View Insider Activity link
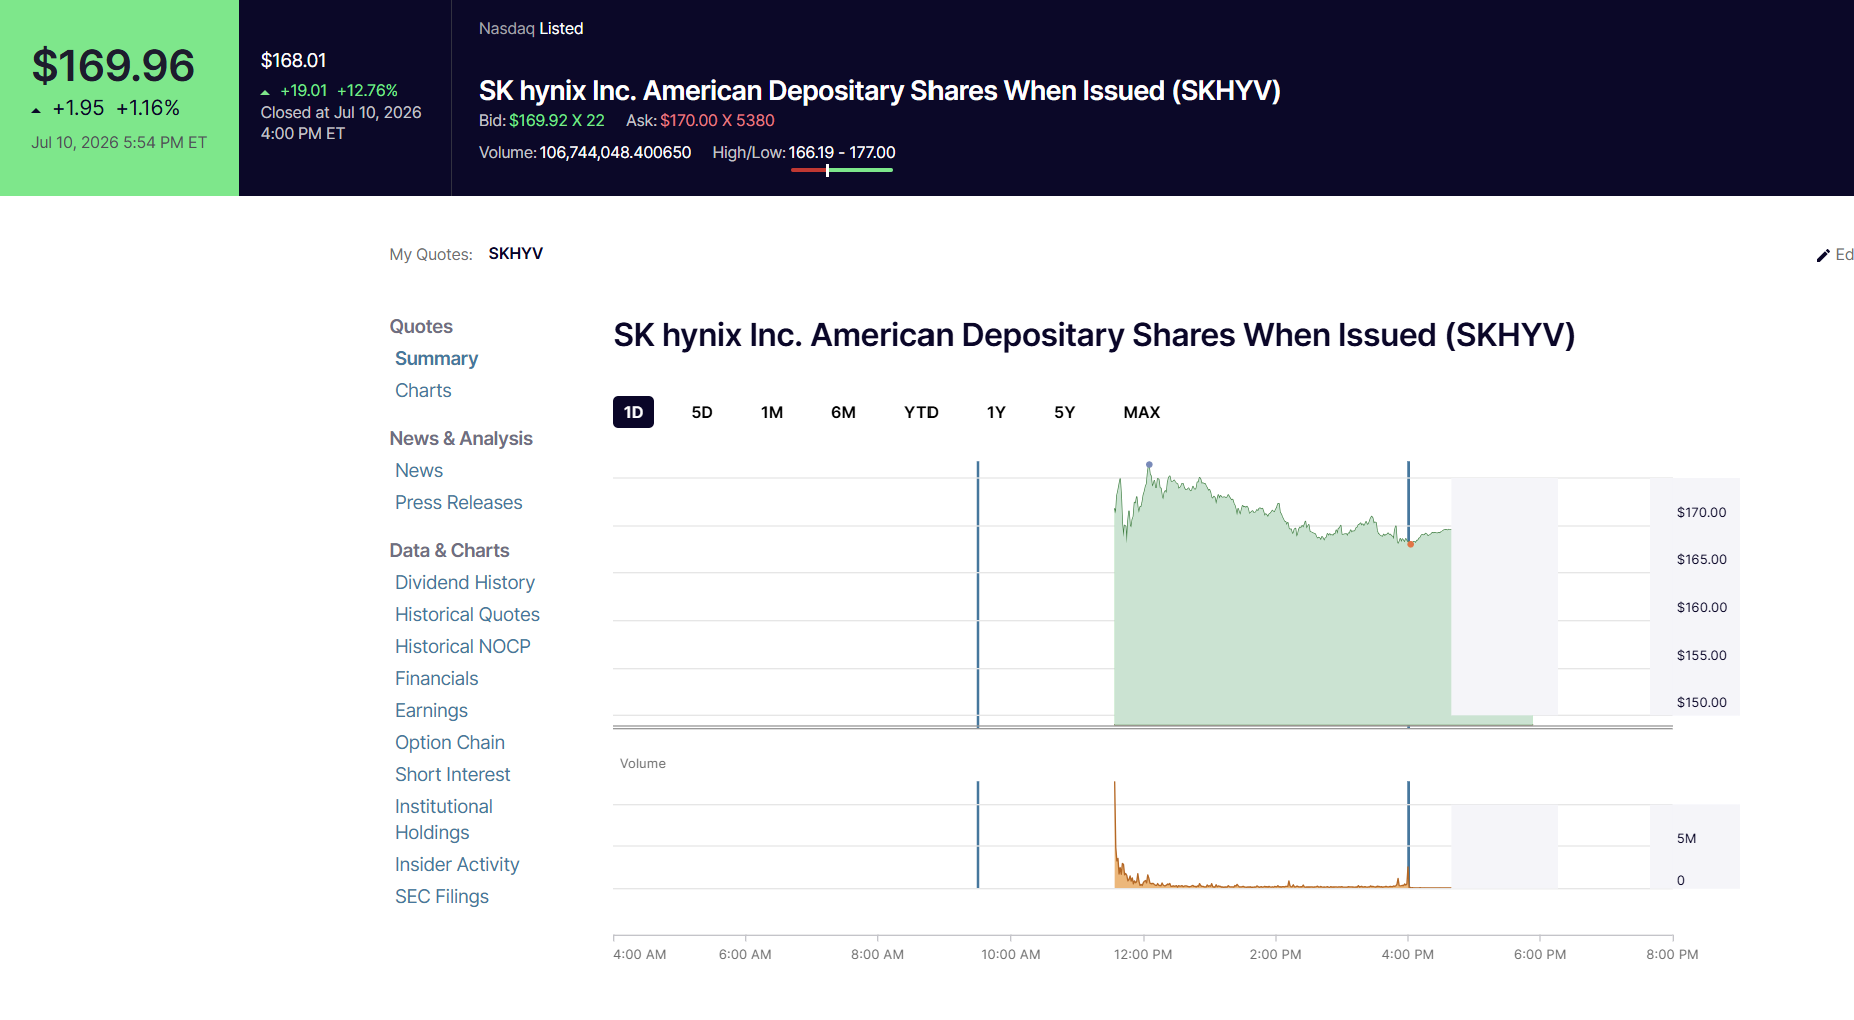 (457, 864)
